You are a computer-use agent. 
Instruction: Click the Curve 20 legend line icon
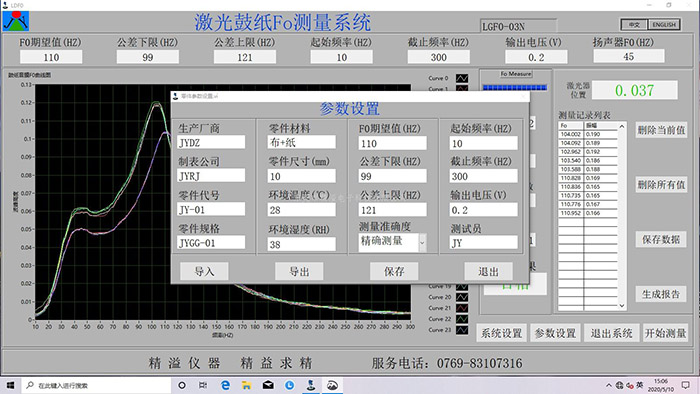pos(462,297)
